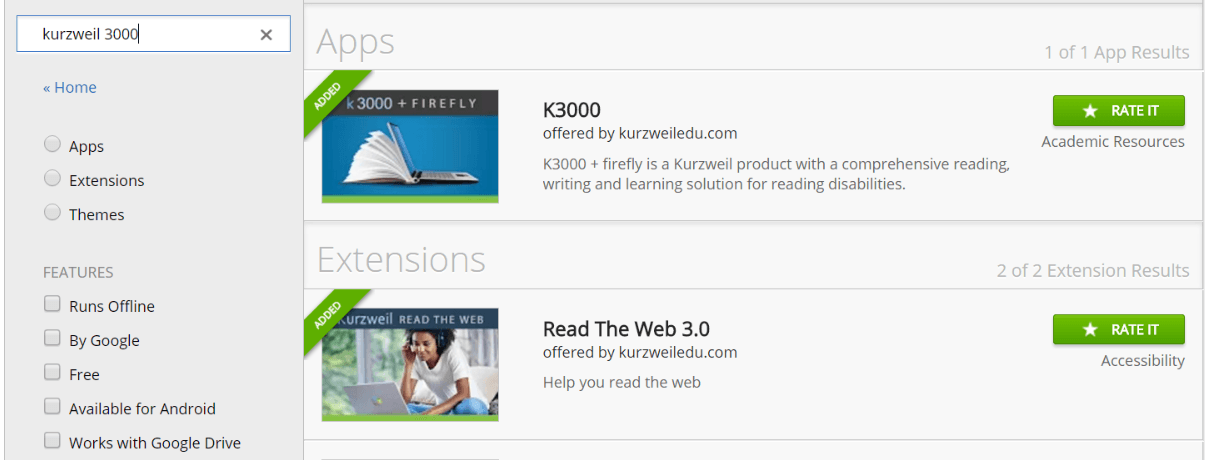
Task: Select the Apps radio button
Action: tap(52, 145)
